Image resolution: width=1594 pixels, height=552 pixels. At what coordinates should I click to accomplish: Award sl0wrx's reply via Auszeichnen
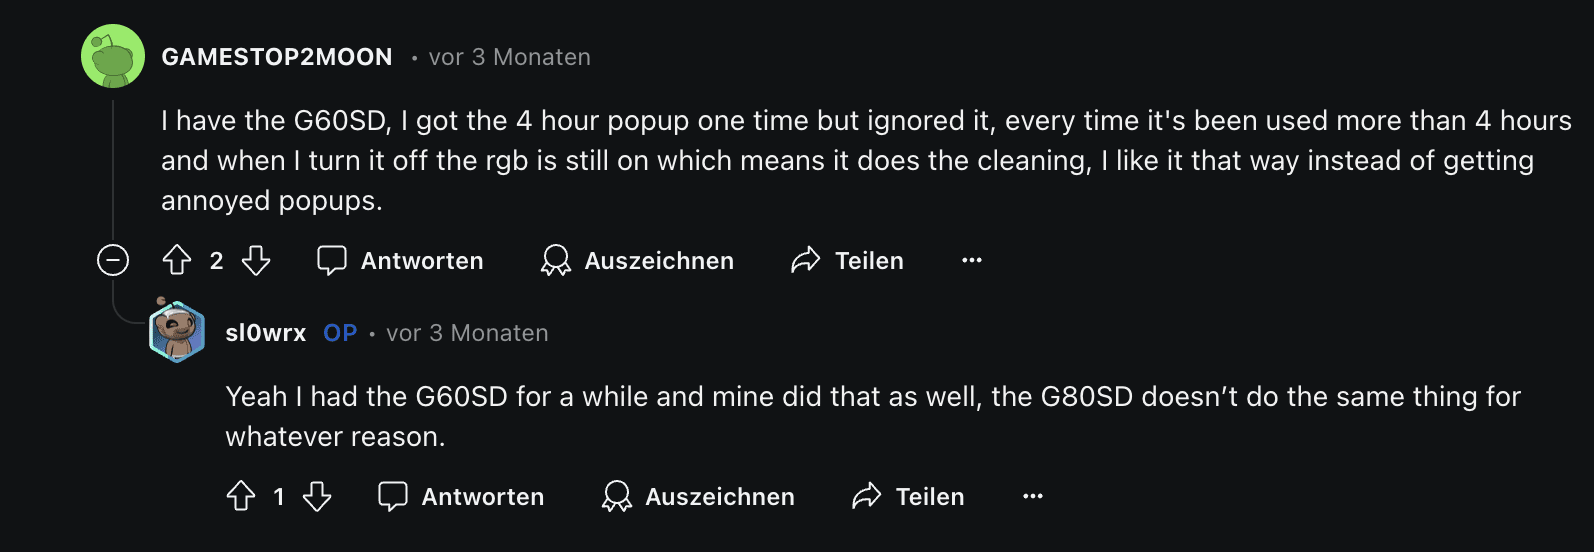click(x=698, y=496)
